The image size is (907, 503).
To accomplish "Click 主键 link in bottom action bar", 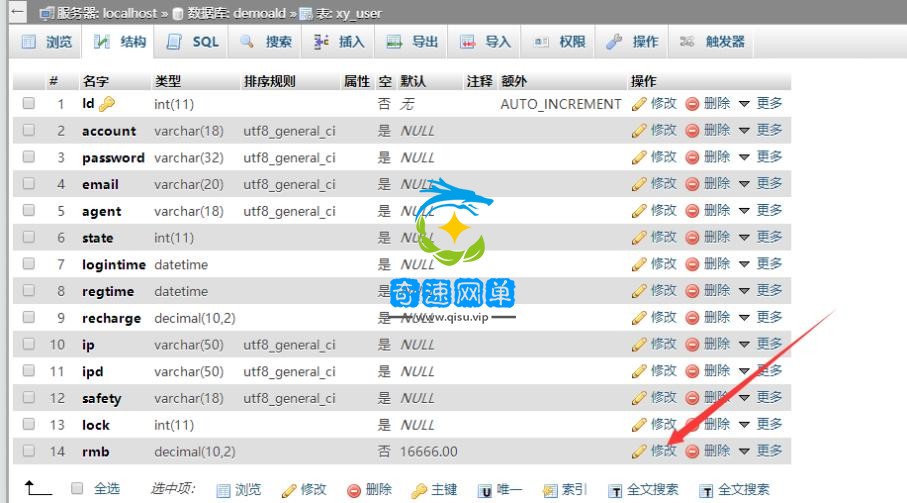I will pos(444,490).
